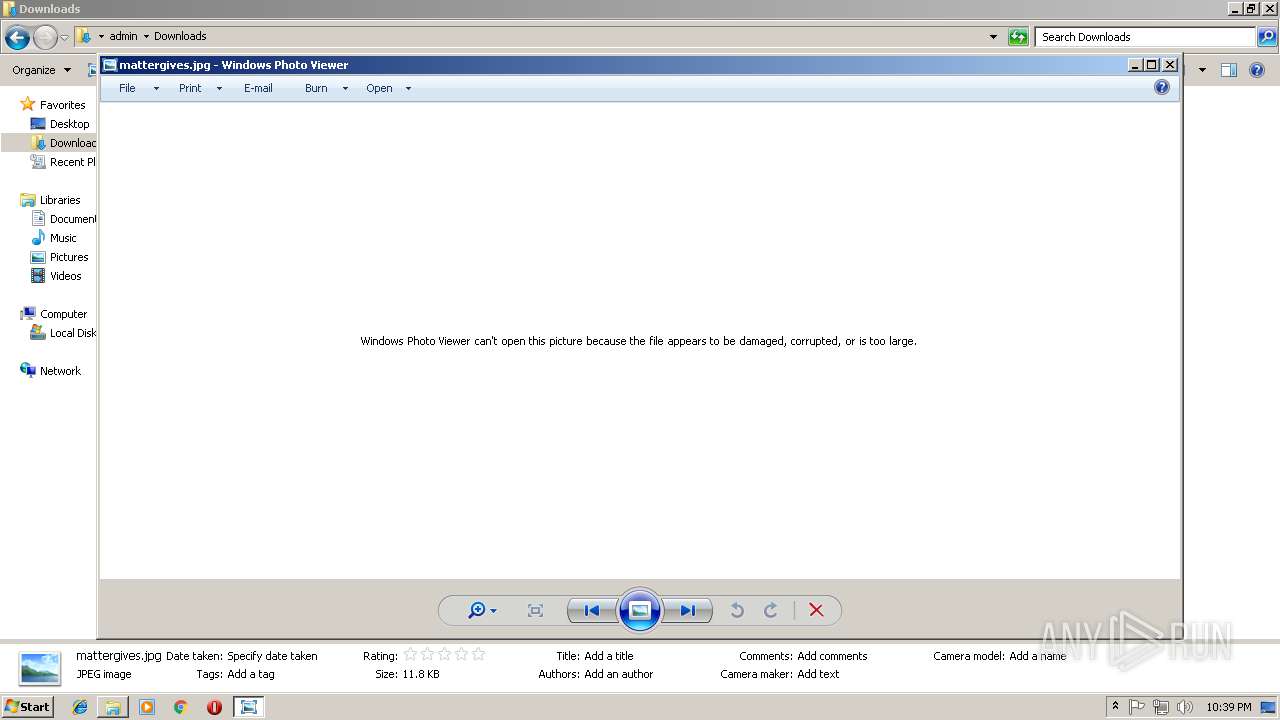Image resolution: width=1280 pixels, height=720 pixels.
Task: Click the Explorer Back button
Action: 17,38
